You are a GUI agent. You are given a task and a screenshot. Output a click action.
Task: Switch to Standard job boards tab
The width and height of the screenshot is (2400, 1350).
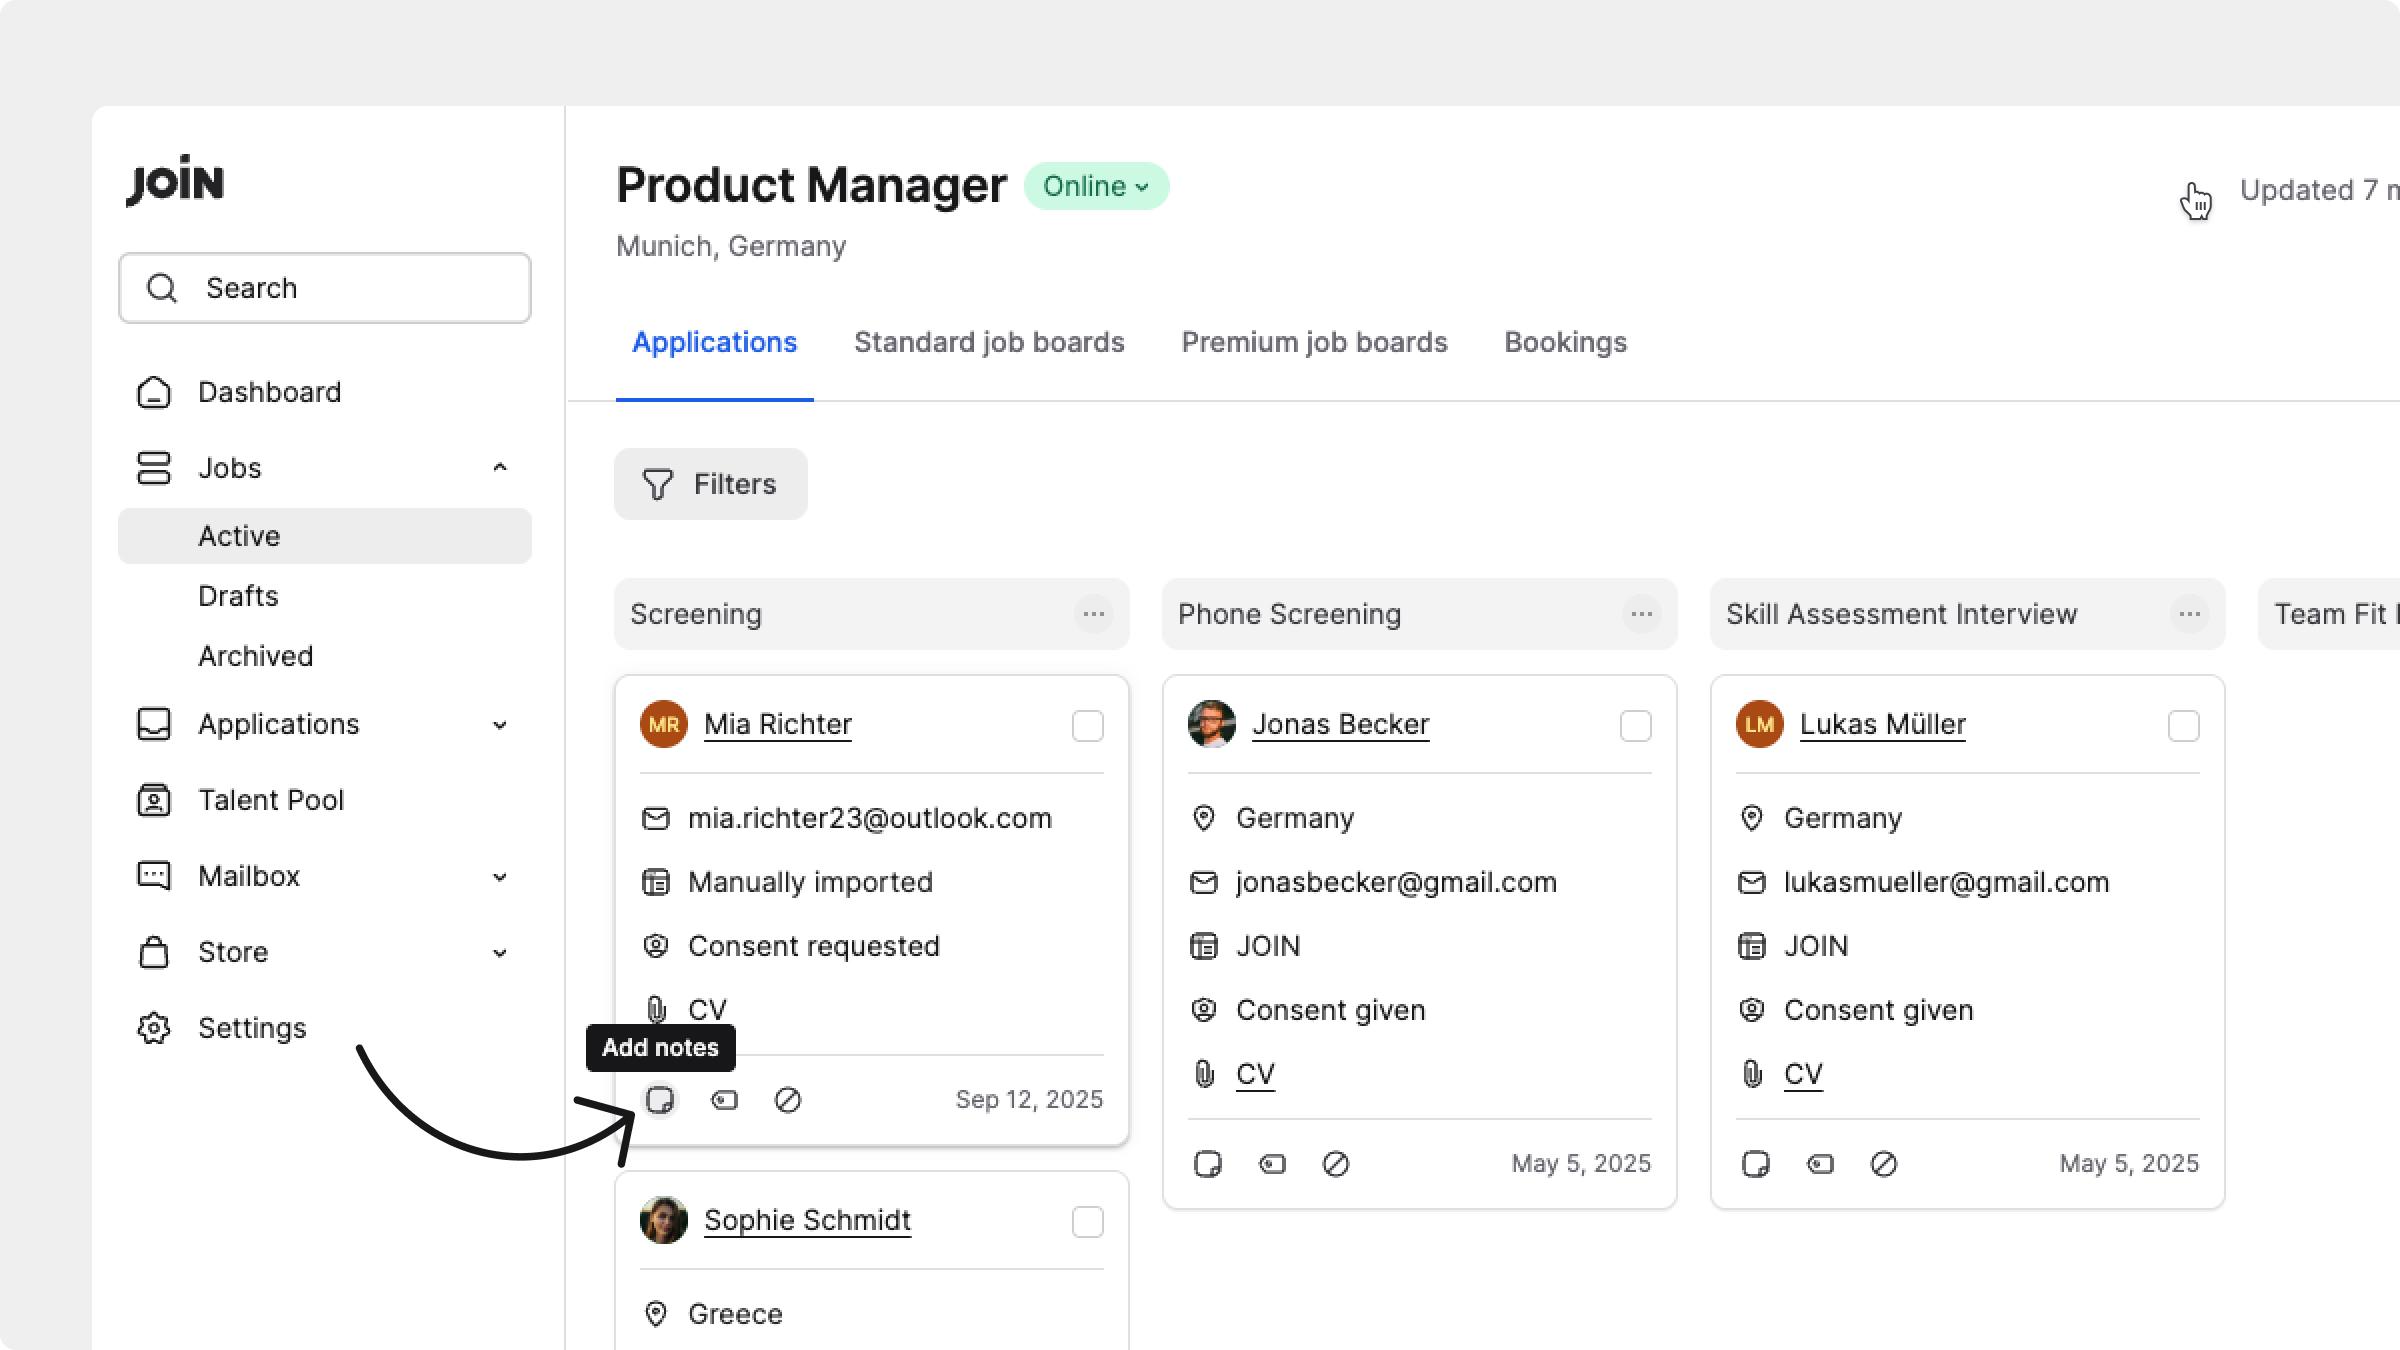988,343
